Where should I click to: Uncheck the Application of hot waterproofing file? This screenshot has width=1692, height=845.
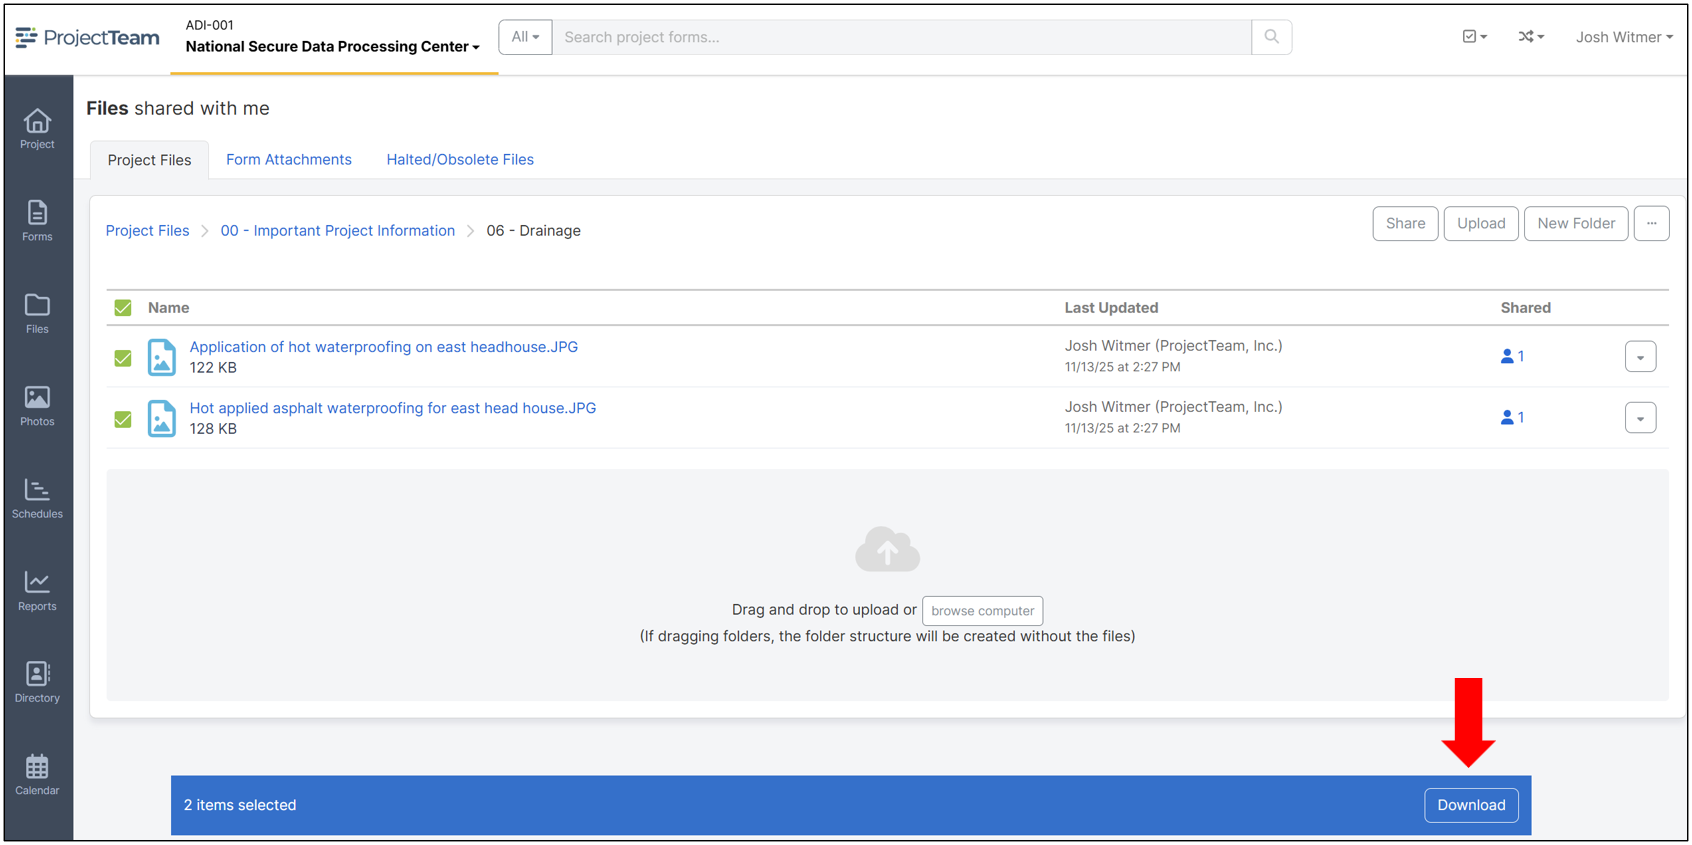pos(123,358)
